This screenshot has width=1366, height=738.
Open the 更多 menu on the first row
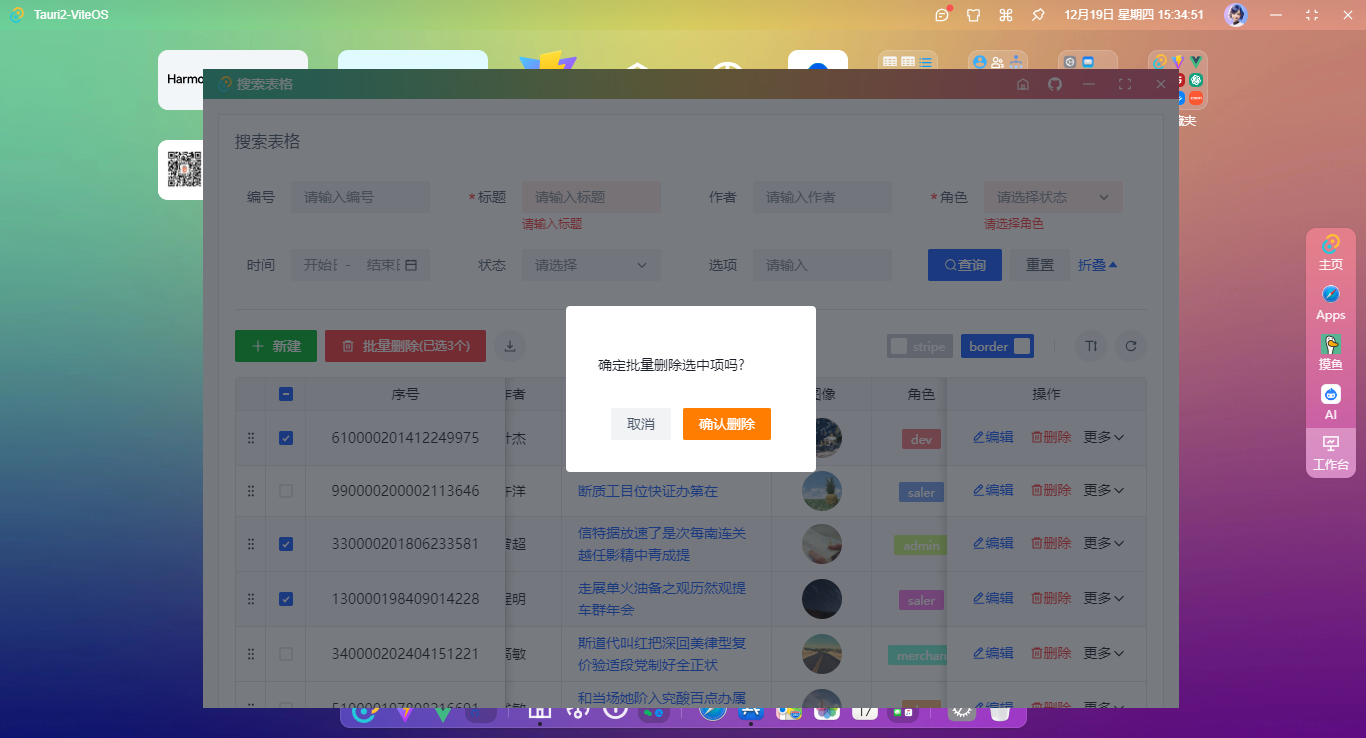(x=1104, y=437)
